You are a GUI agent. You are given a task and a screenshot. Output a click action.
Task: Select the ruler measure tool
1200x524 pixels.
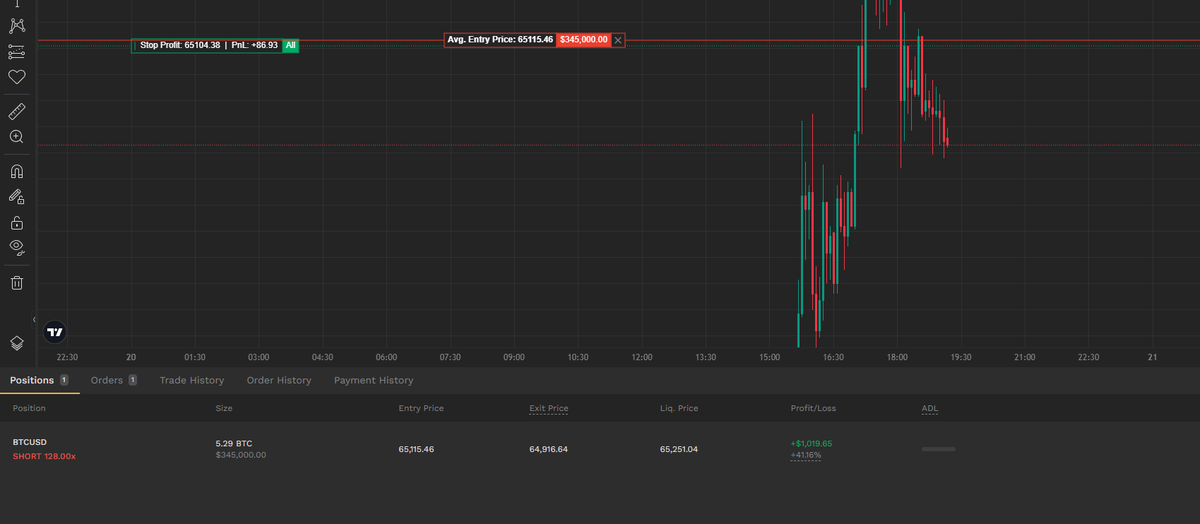pos(17,111)
